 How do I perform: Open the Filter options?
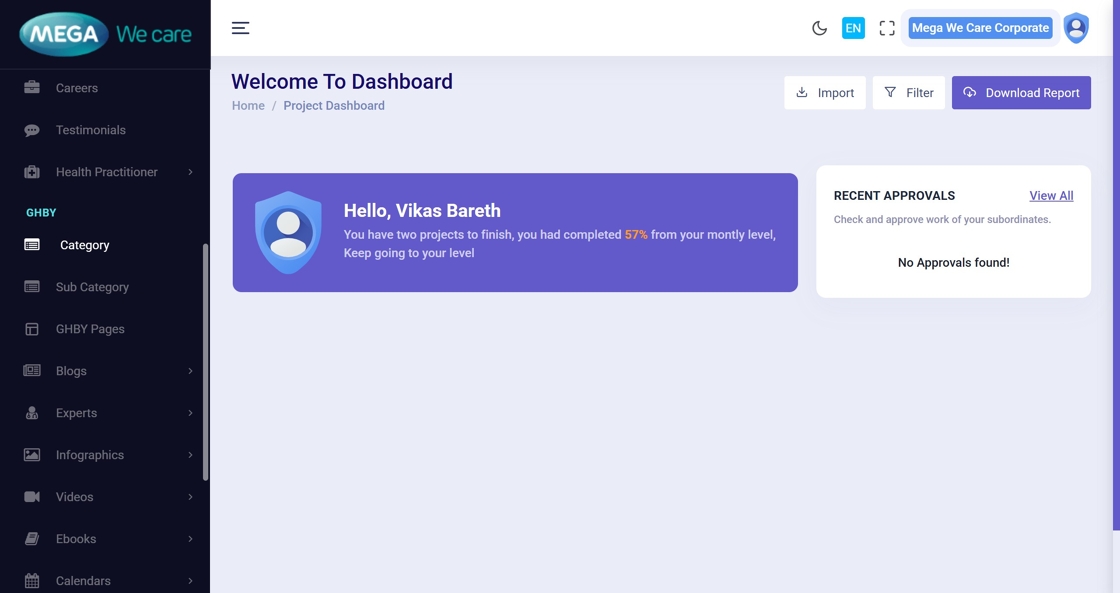[908, 93]
